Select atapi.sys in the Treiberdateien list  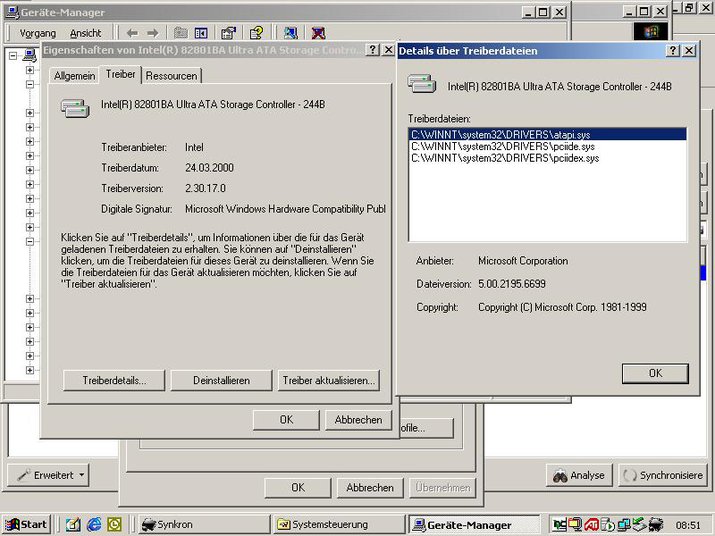[x=548, y=135]
